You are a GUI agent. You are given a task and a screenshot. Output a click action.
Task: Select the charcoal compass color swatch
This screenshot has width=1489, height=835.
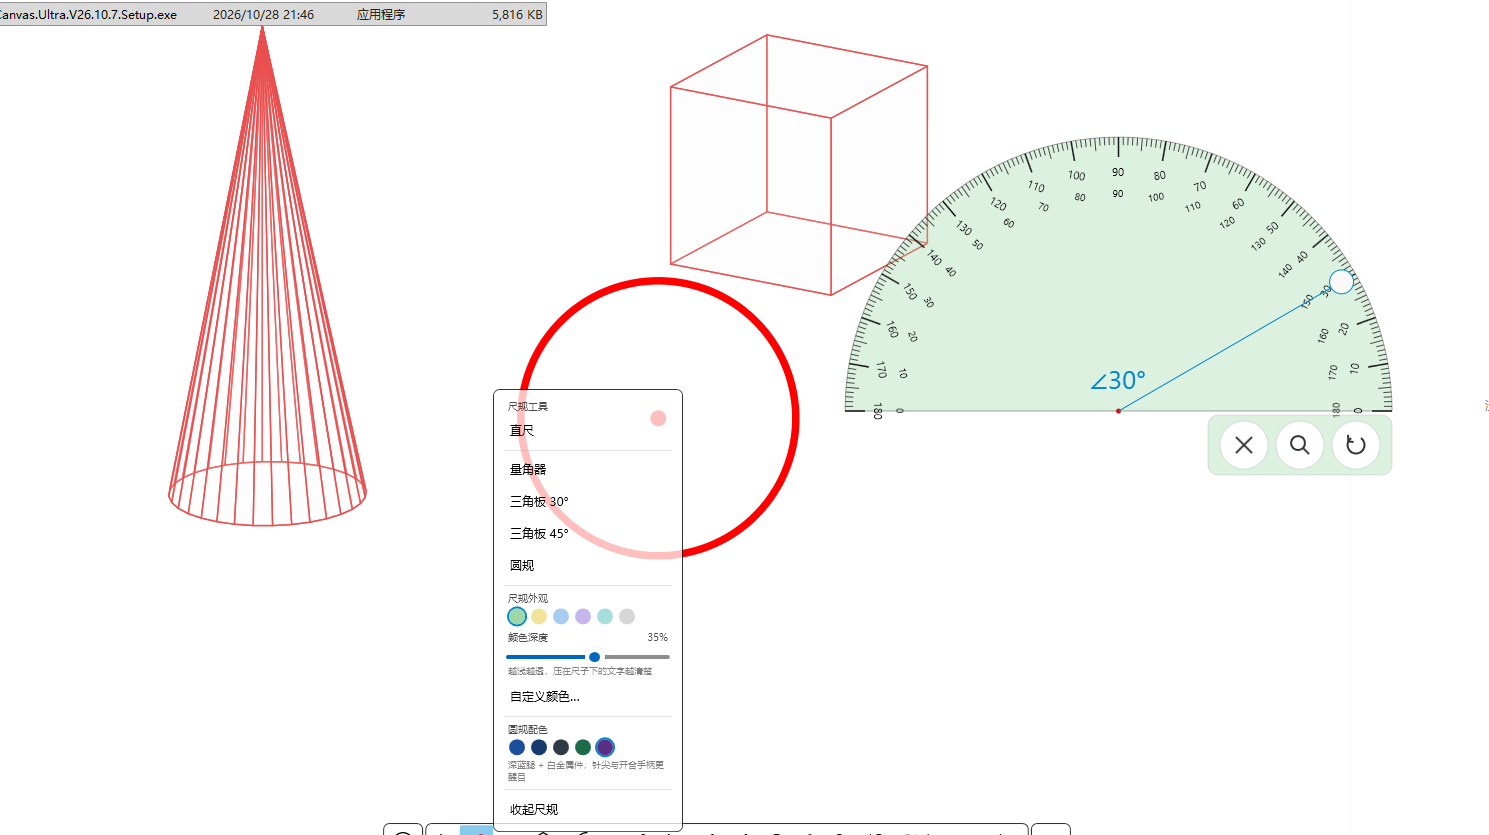click(x=561, y=747)
